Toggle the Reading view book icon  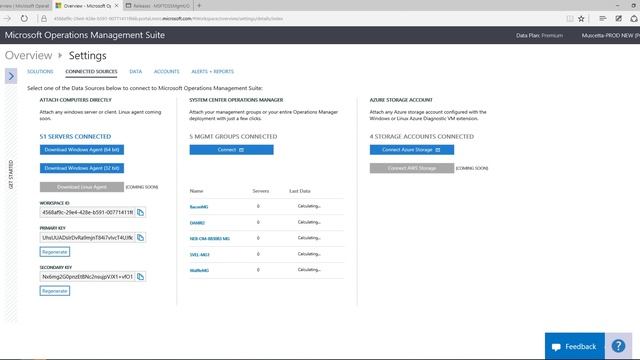click(x=570, y=18)
